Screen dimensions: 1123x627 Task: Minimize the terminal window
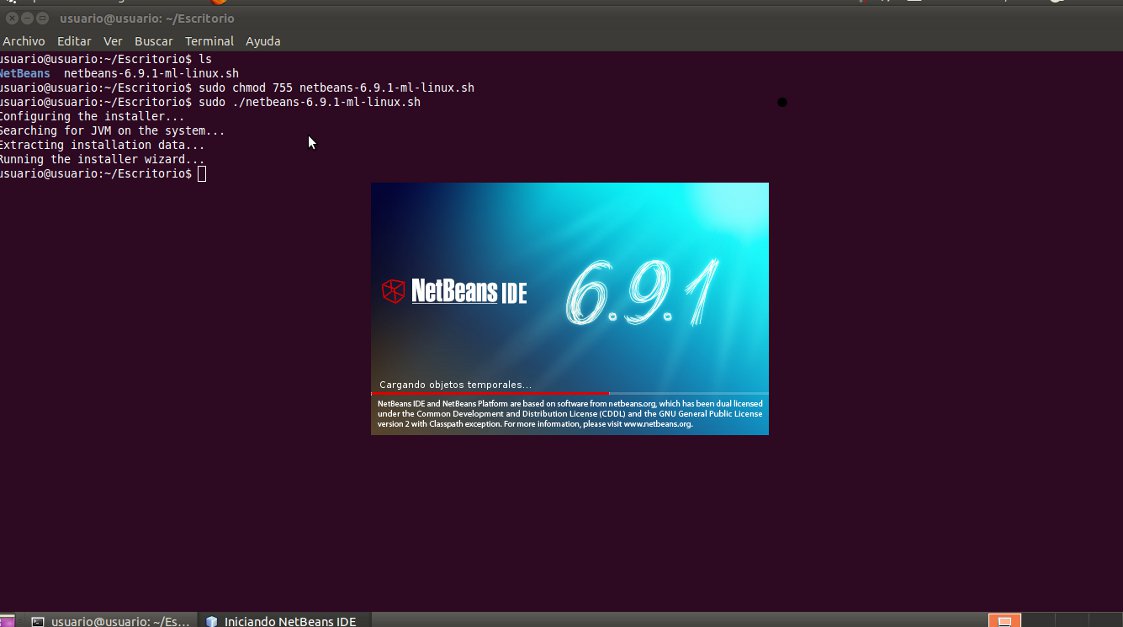click(27, 18)
